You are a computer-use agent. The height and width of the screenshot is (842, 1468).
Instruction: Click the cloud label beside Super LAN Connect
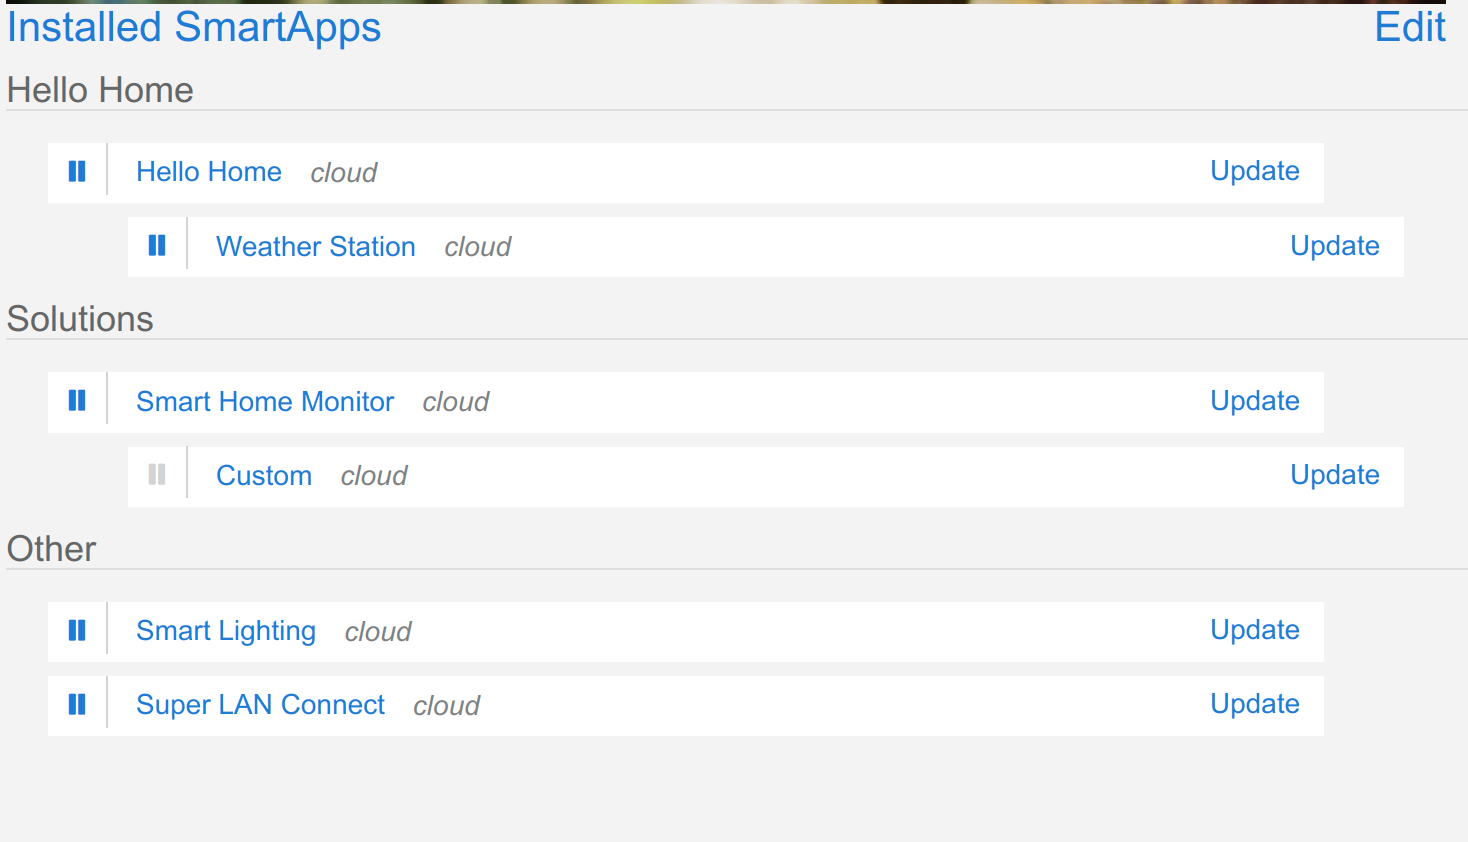coord(447,706)
